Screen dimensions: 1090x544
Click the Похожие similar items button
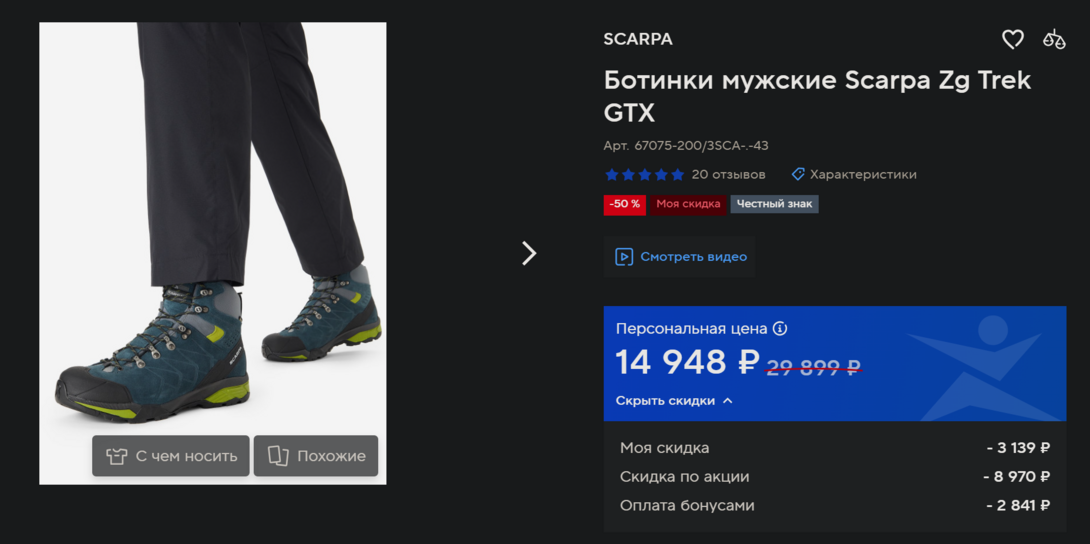(x=316, y=456)
